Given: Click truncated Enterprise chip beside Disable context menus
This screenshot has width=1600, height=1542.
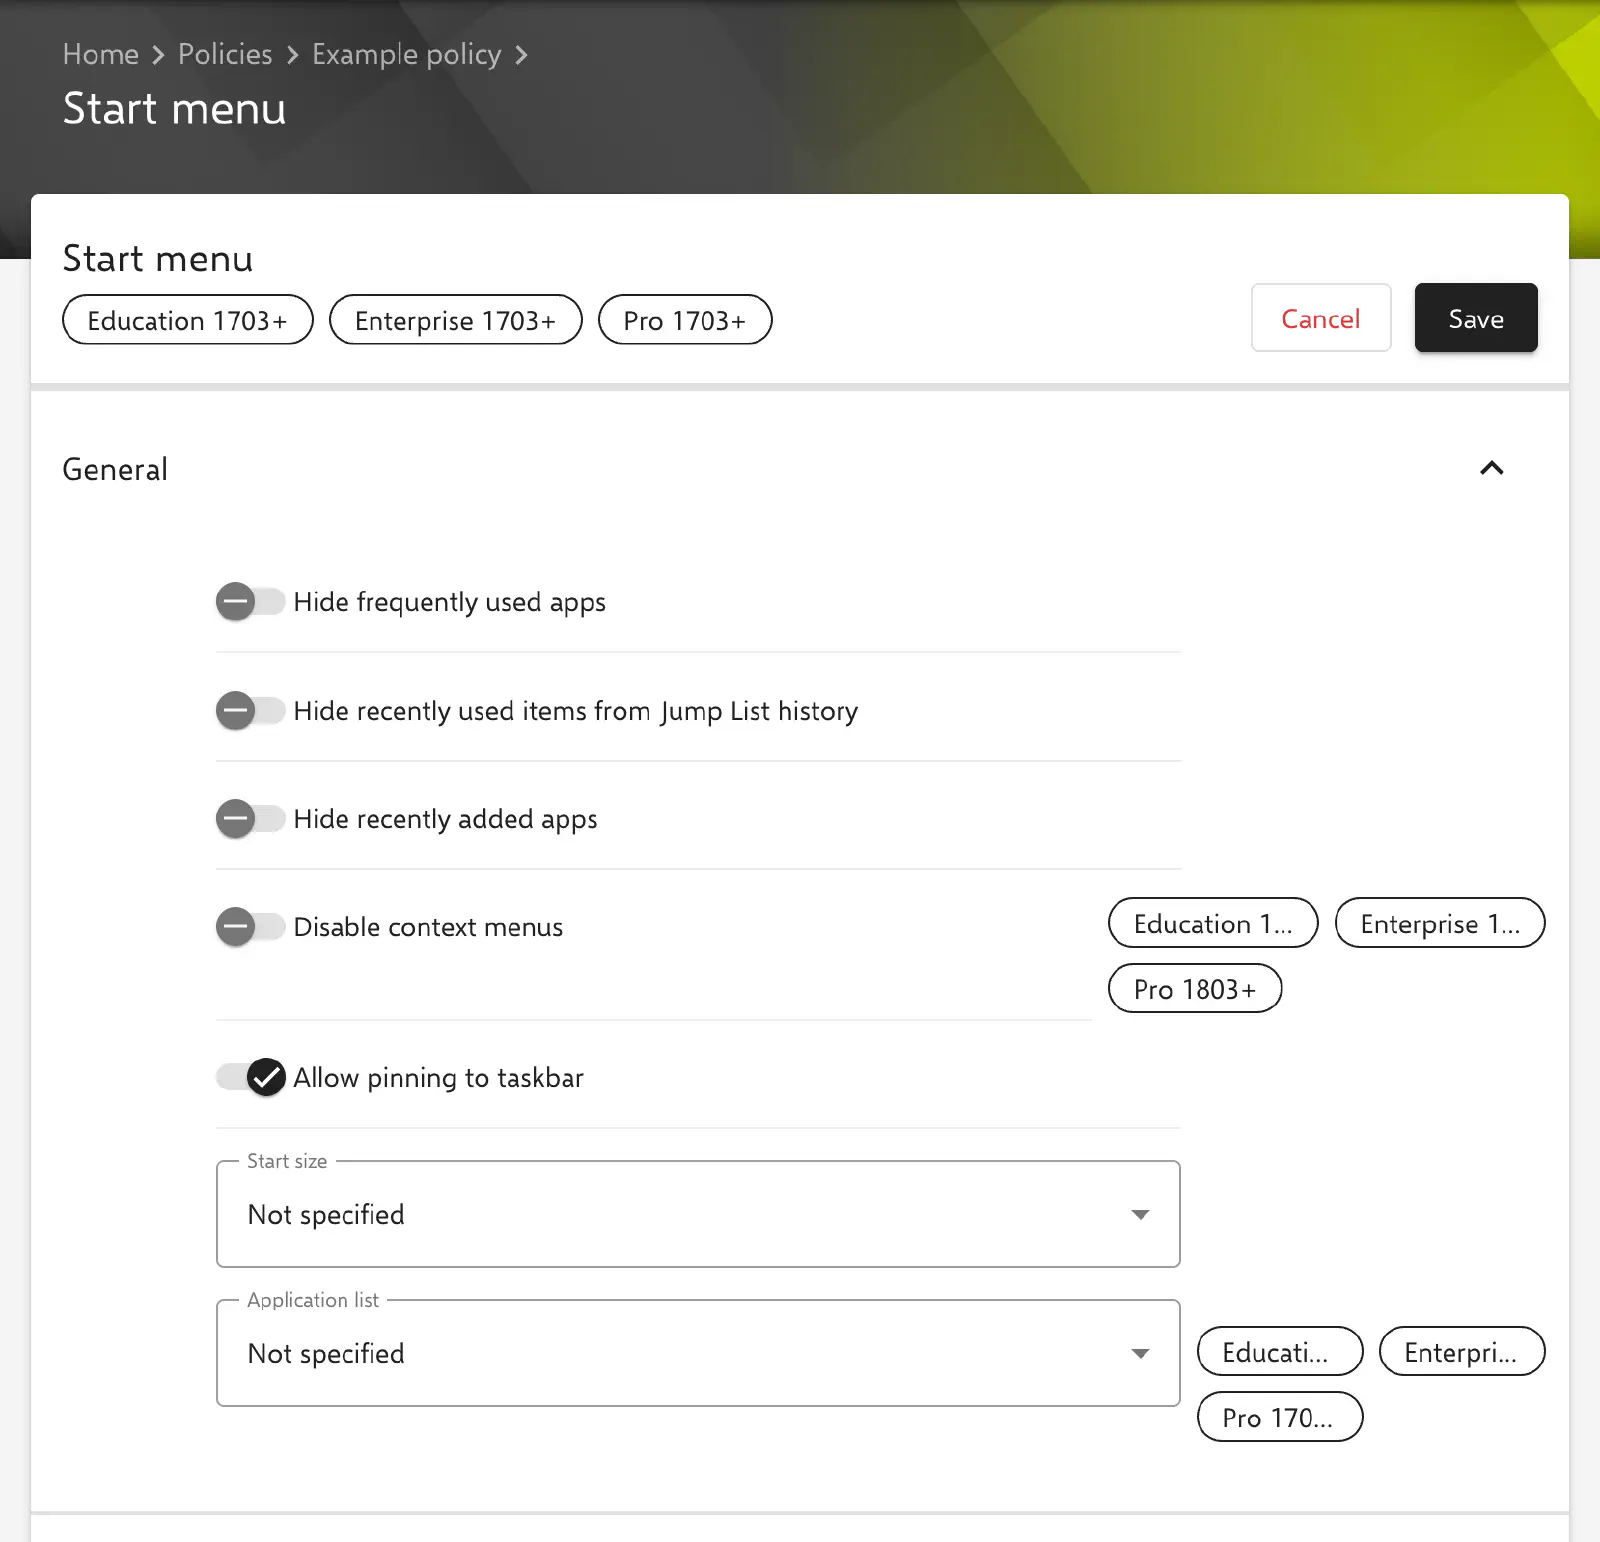Looking at the screenshot, I should [x=1440, y=923].
